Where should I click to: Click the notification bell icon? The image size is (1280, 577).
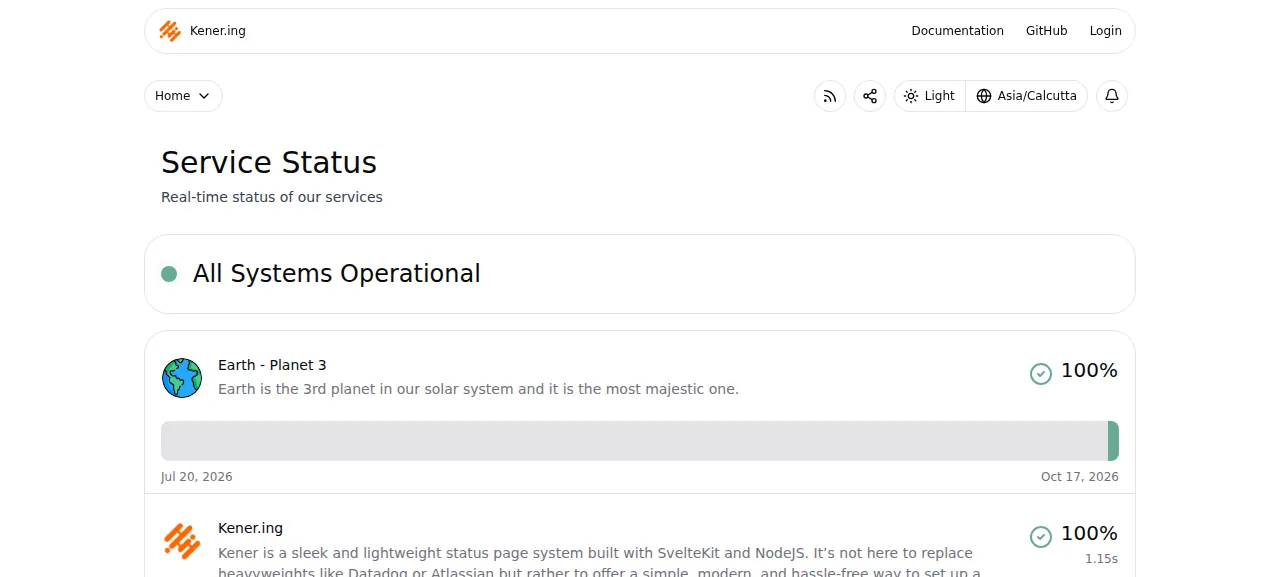(x=1112, y=96)
